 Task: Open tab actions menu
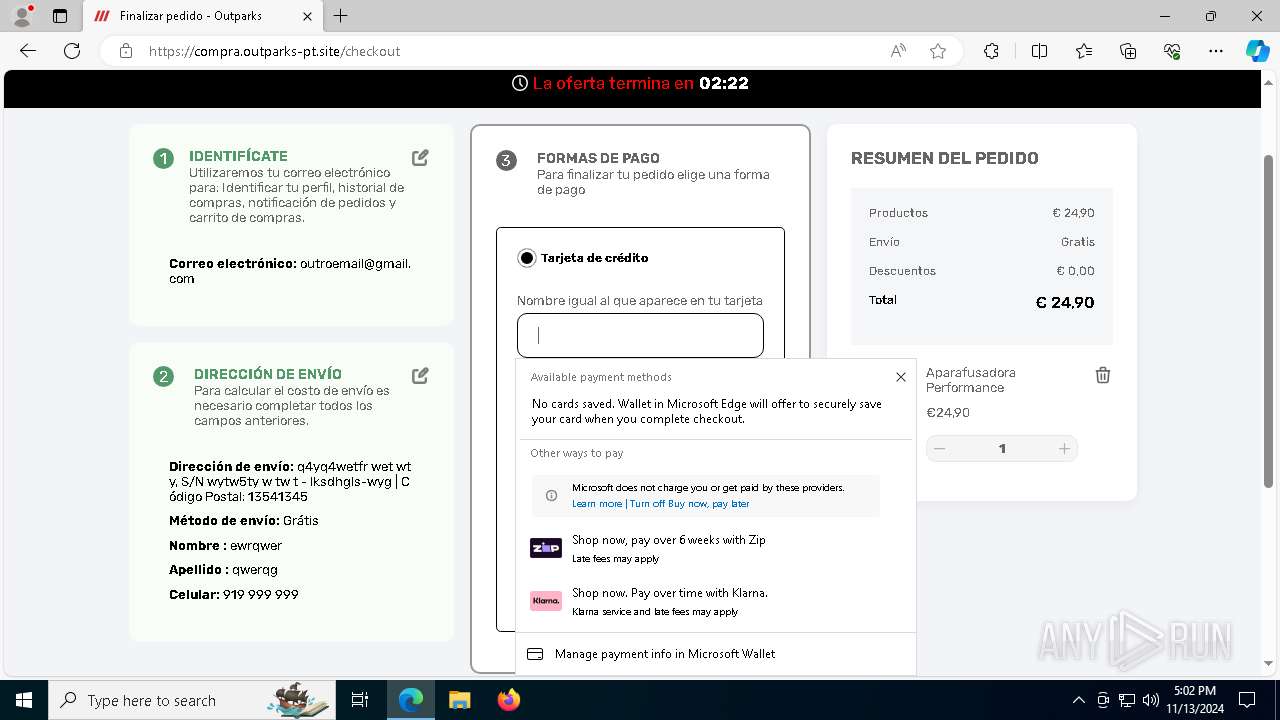[60, 16]
